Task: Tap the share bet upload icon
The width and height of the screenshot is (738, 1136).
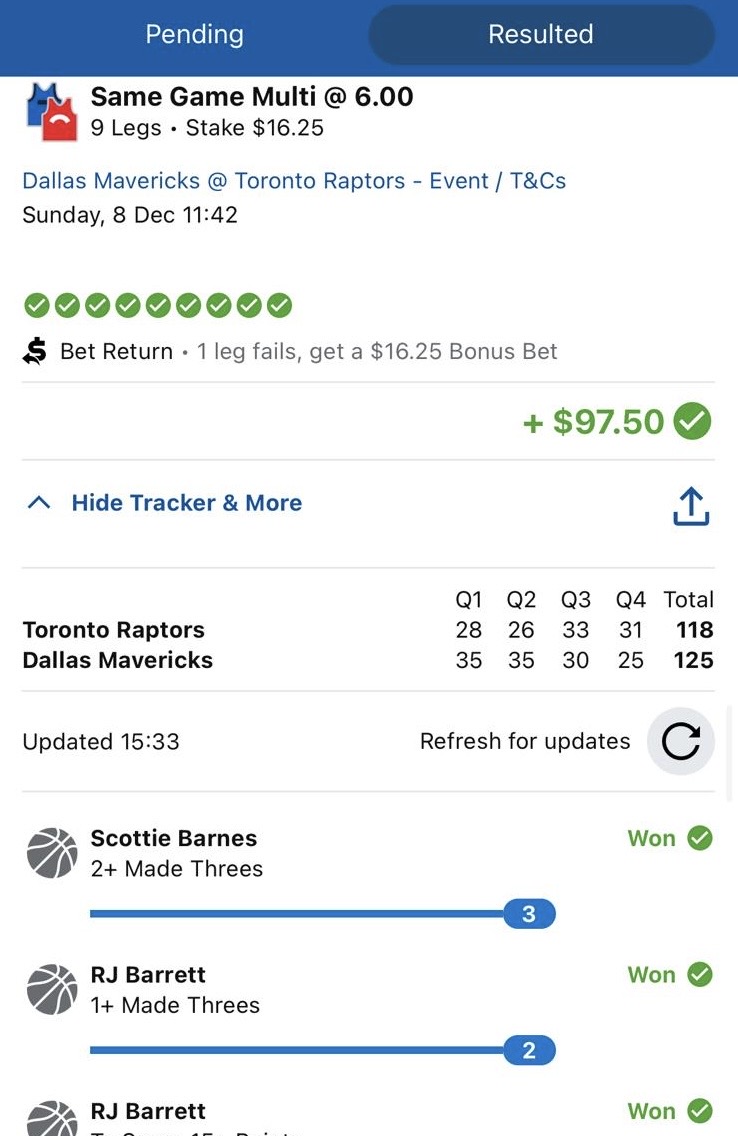Action: (691, 506)
